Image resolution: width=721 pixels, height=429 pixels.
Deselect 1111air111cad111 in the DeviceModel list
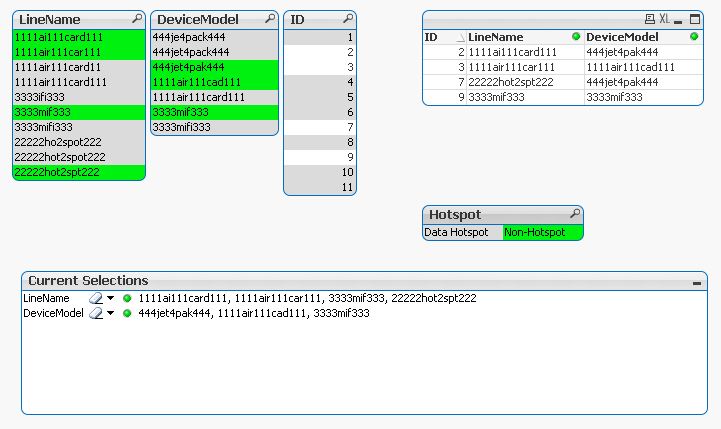pos(215,82)
